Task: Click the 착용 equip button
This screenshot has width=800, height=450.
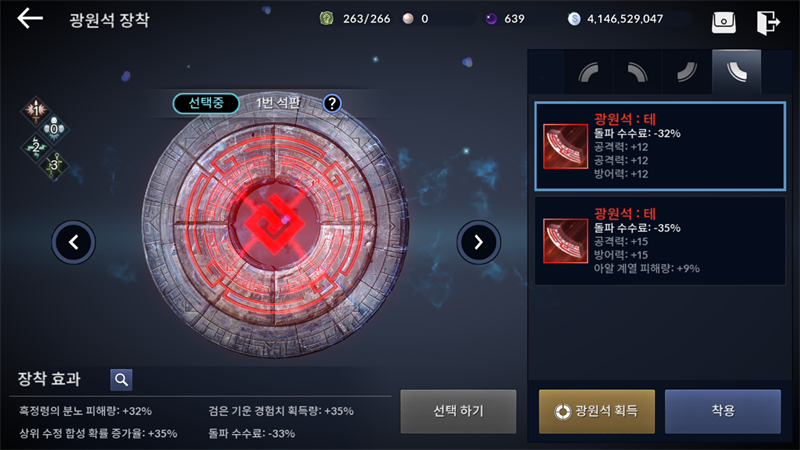Action: tap(723, 411)
